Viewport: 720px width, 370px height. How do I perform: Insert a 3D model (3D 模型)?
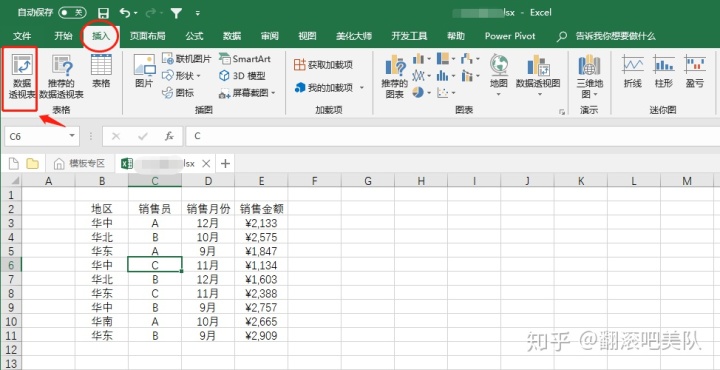(242, 76)
